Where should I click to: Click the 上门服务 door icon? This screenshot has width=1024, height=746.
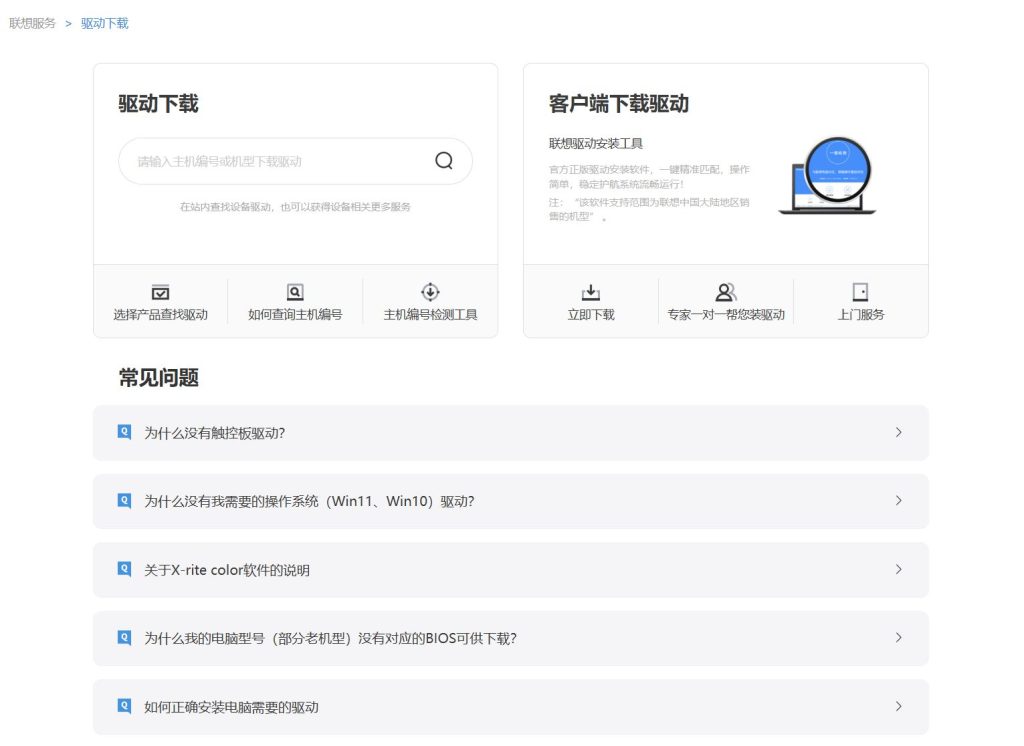[x=860, y=292]
